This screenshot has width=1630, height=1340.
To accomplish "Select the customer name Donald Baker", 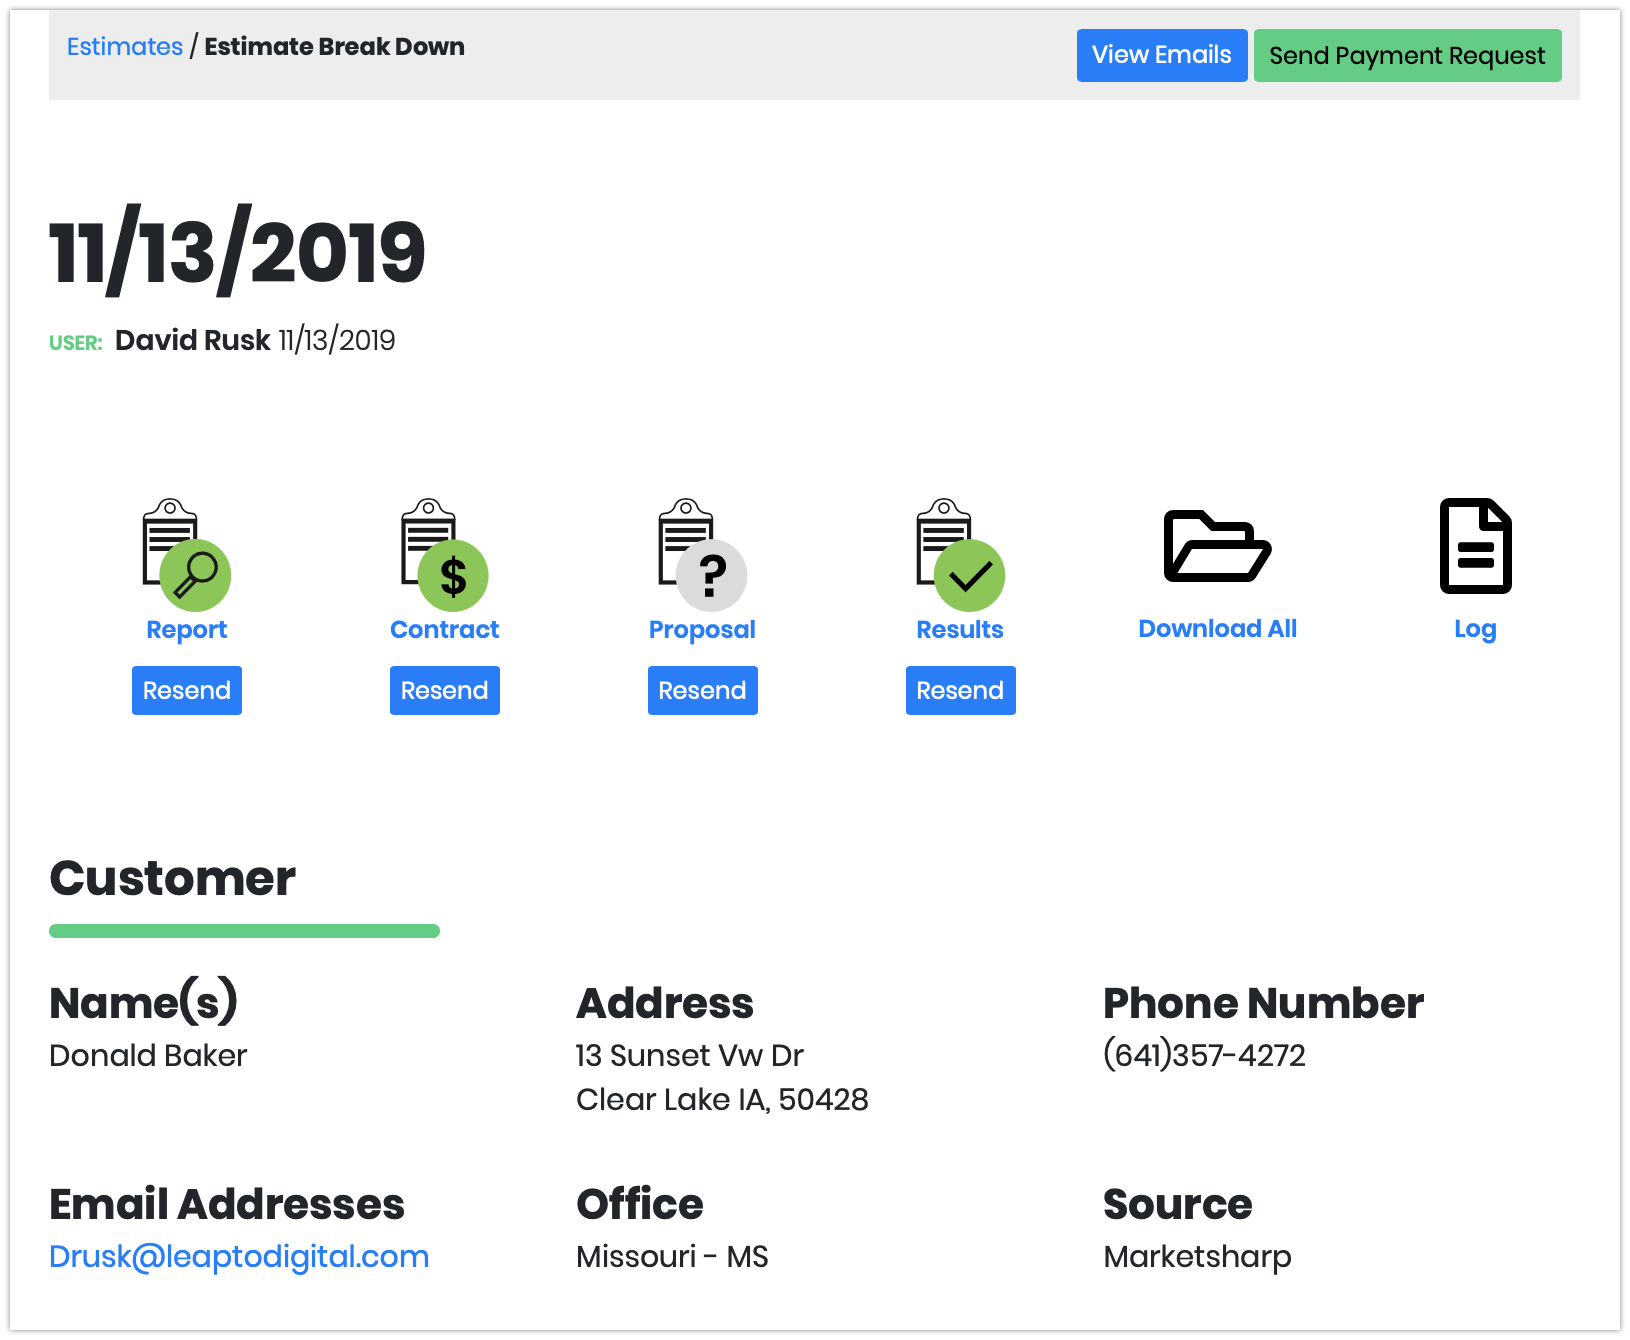I will [x=148, y=1056].
